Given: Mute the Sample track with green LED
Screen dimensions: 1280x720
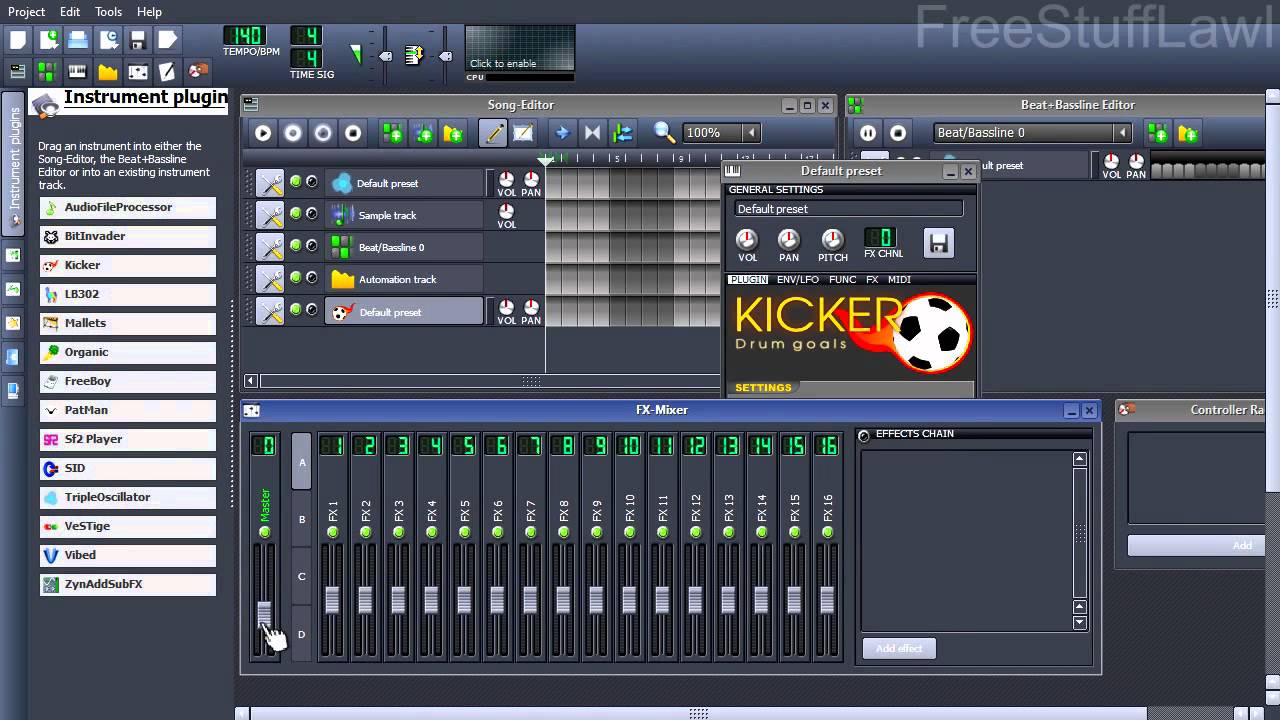Looking at the screenshot, I should pyautogui.click(x=295, y=213).
